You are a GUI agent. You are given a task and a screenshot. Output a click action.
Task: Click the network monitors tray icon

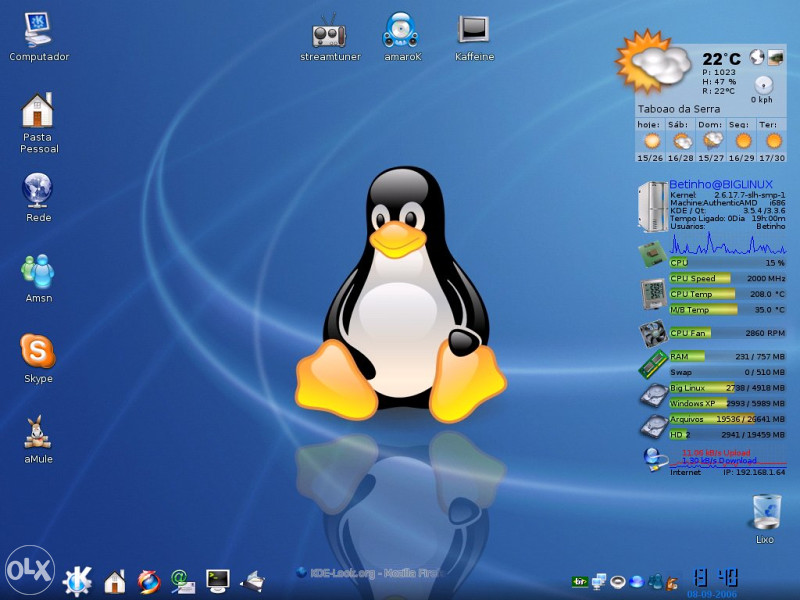tap(599, 581)
